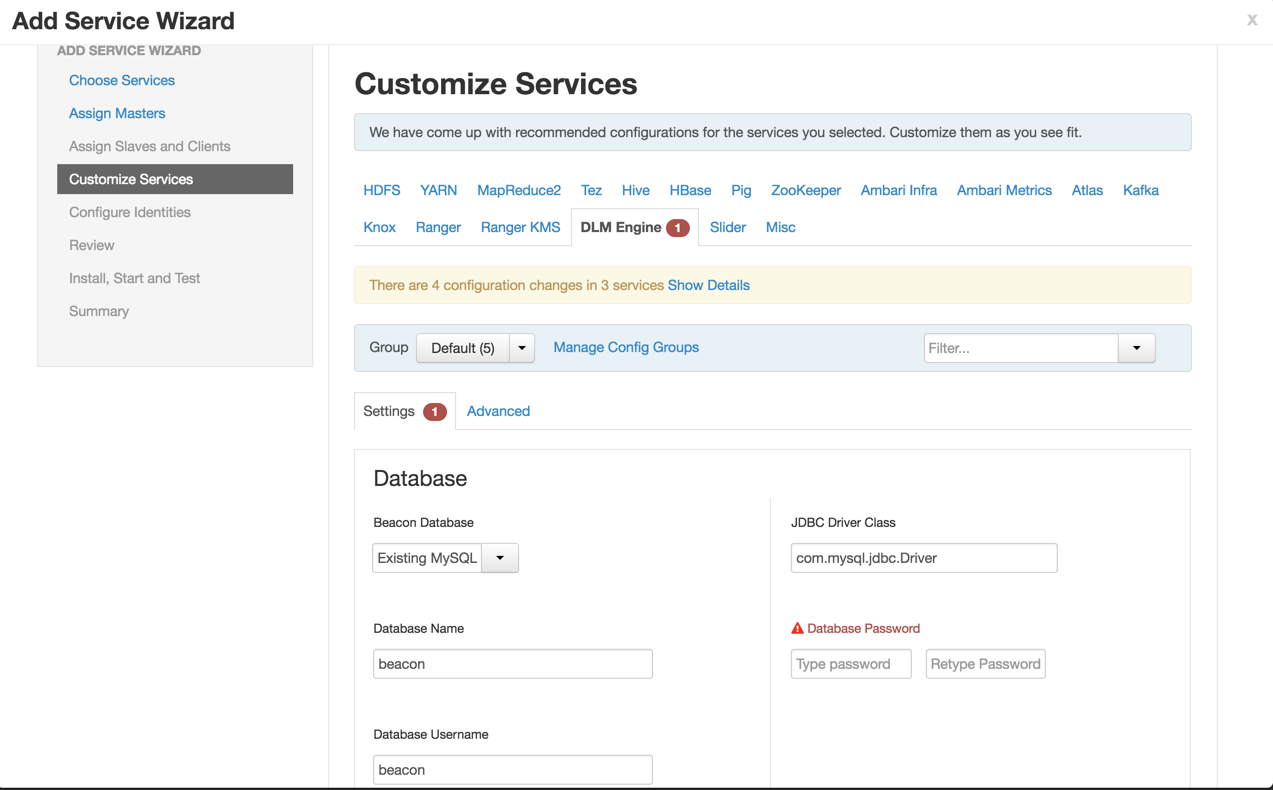Click the red badge on DLM Engine tab

pos(677,228)
